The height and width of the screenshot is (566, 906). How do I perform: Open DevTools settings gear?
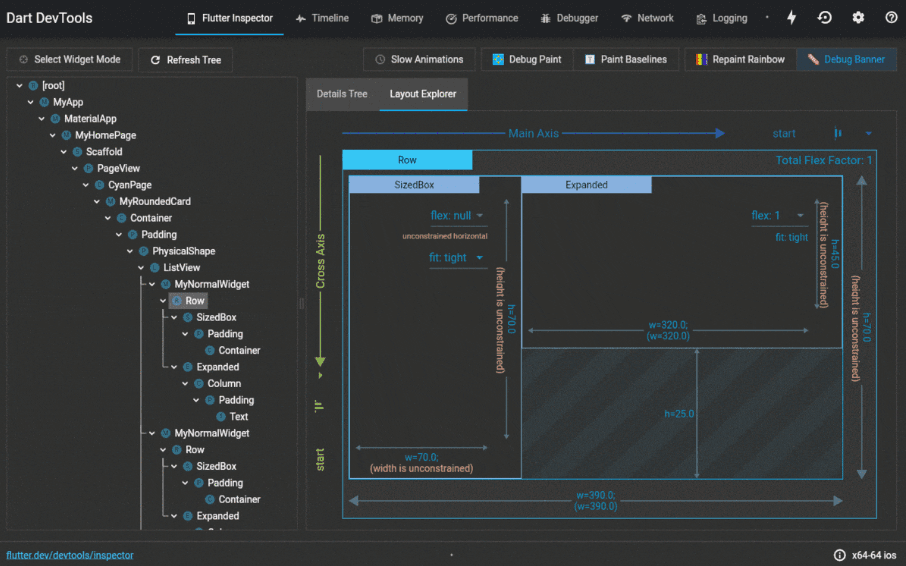[858, 18]
